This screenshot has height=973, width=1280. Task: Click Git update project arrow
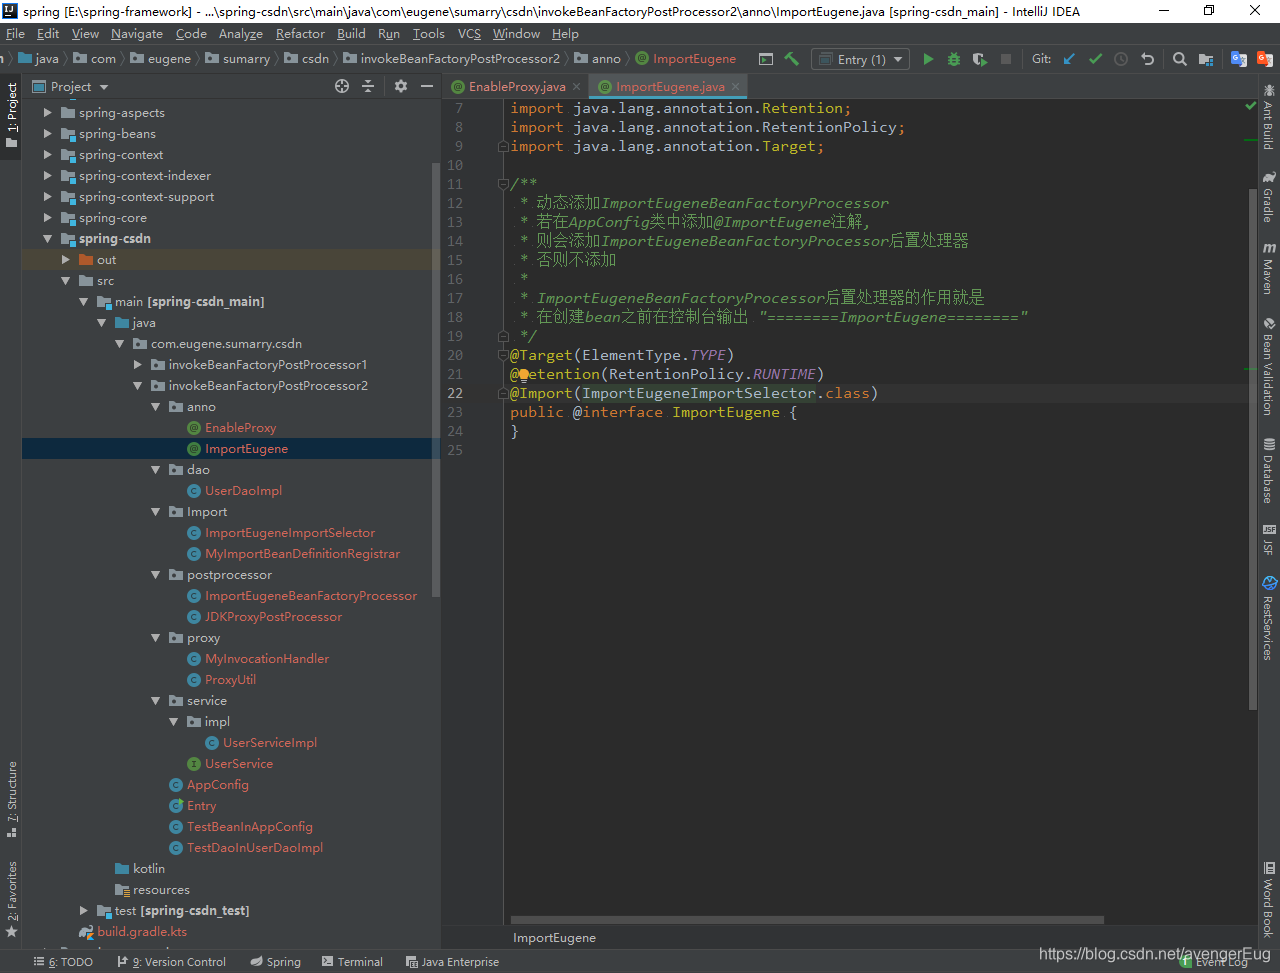coord(1069,59)
